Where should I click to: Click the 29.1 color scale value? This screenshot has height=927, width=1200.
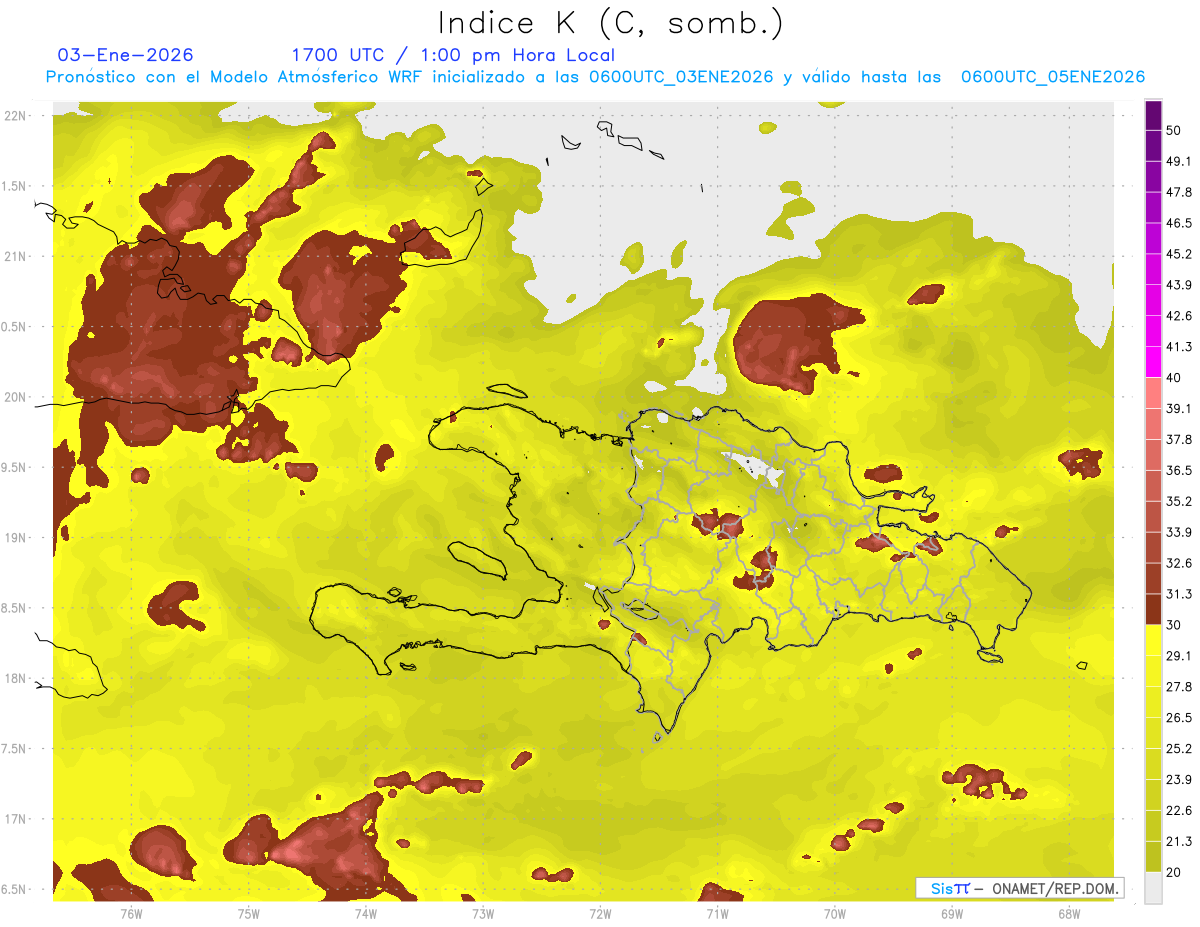tap(1179, 655)
